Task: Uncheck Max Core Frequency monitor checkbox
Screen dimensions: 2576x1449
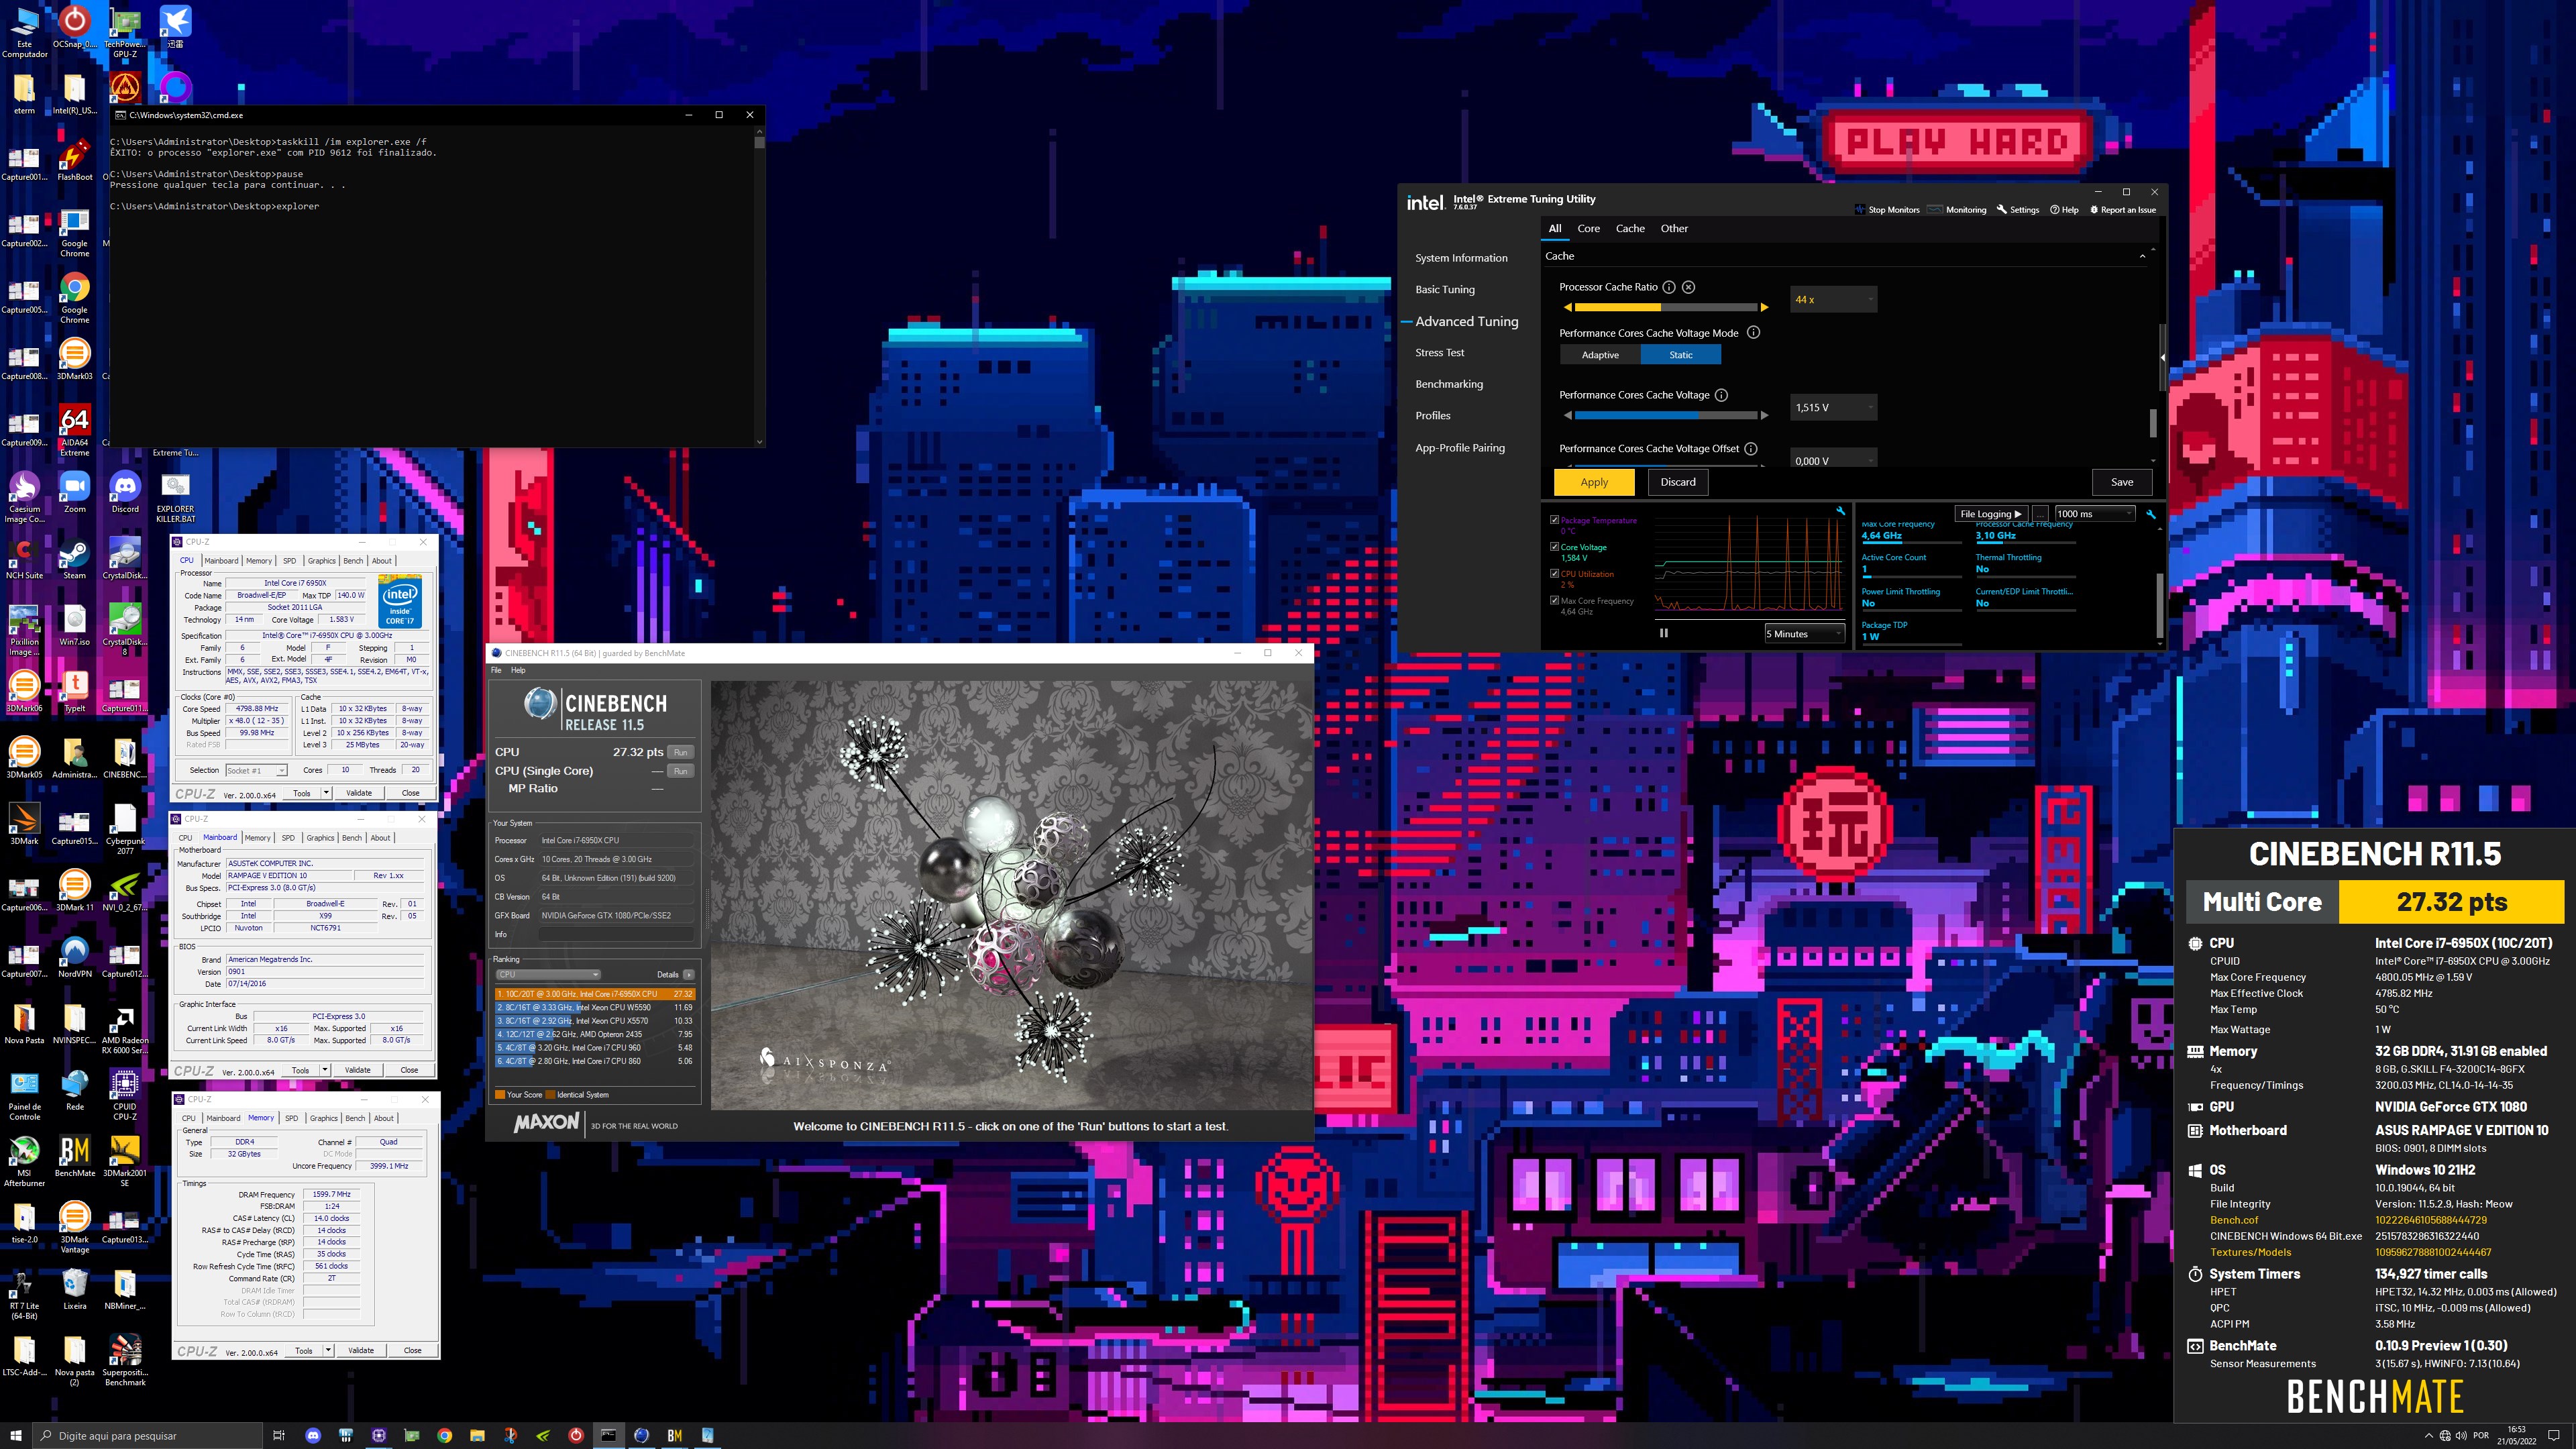Action: (x=1554, y=601)
